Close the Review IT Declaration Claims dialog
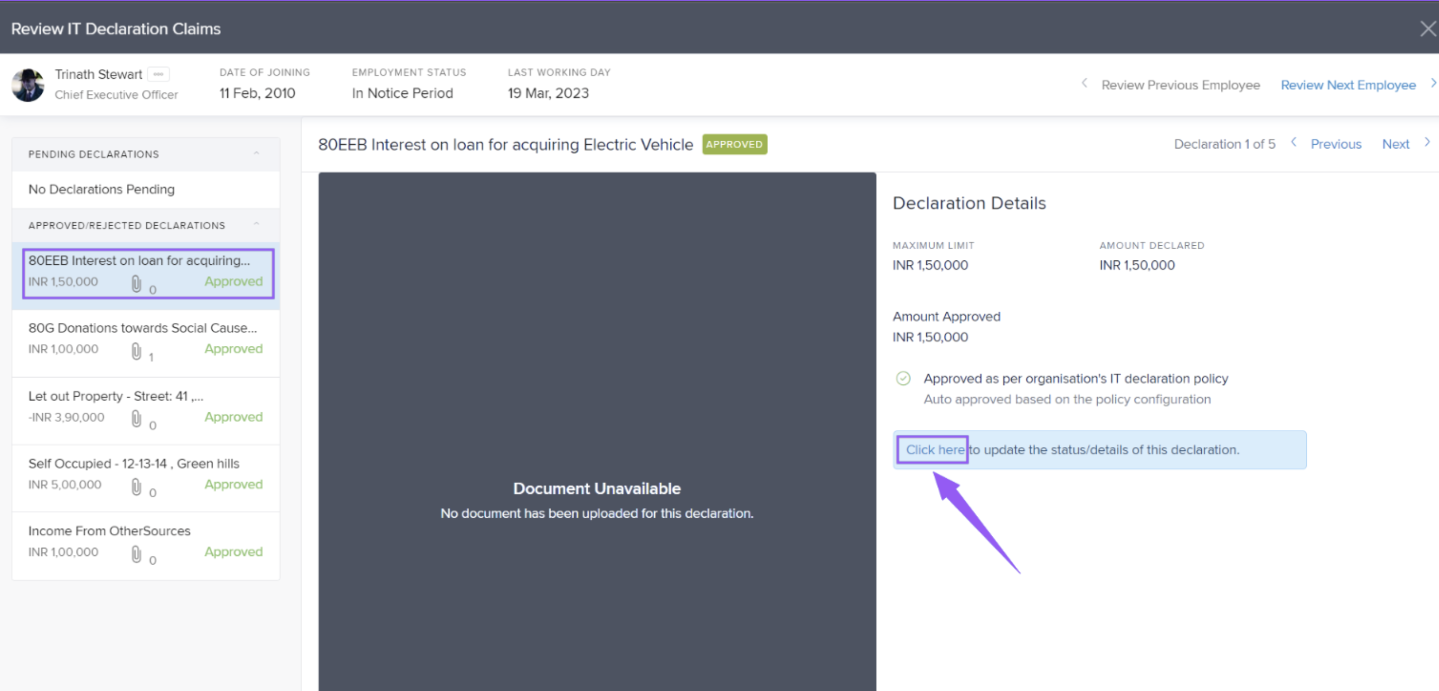Image resolution: width=1439 pixels, height=691 pixels. [x=1427, y=29]
